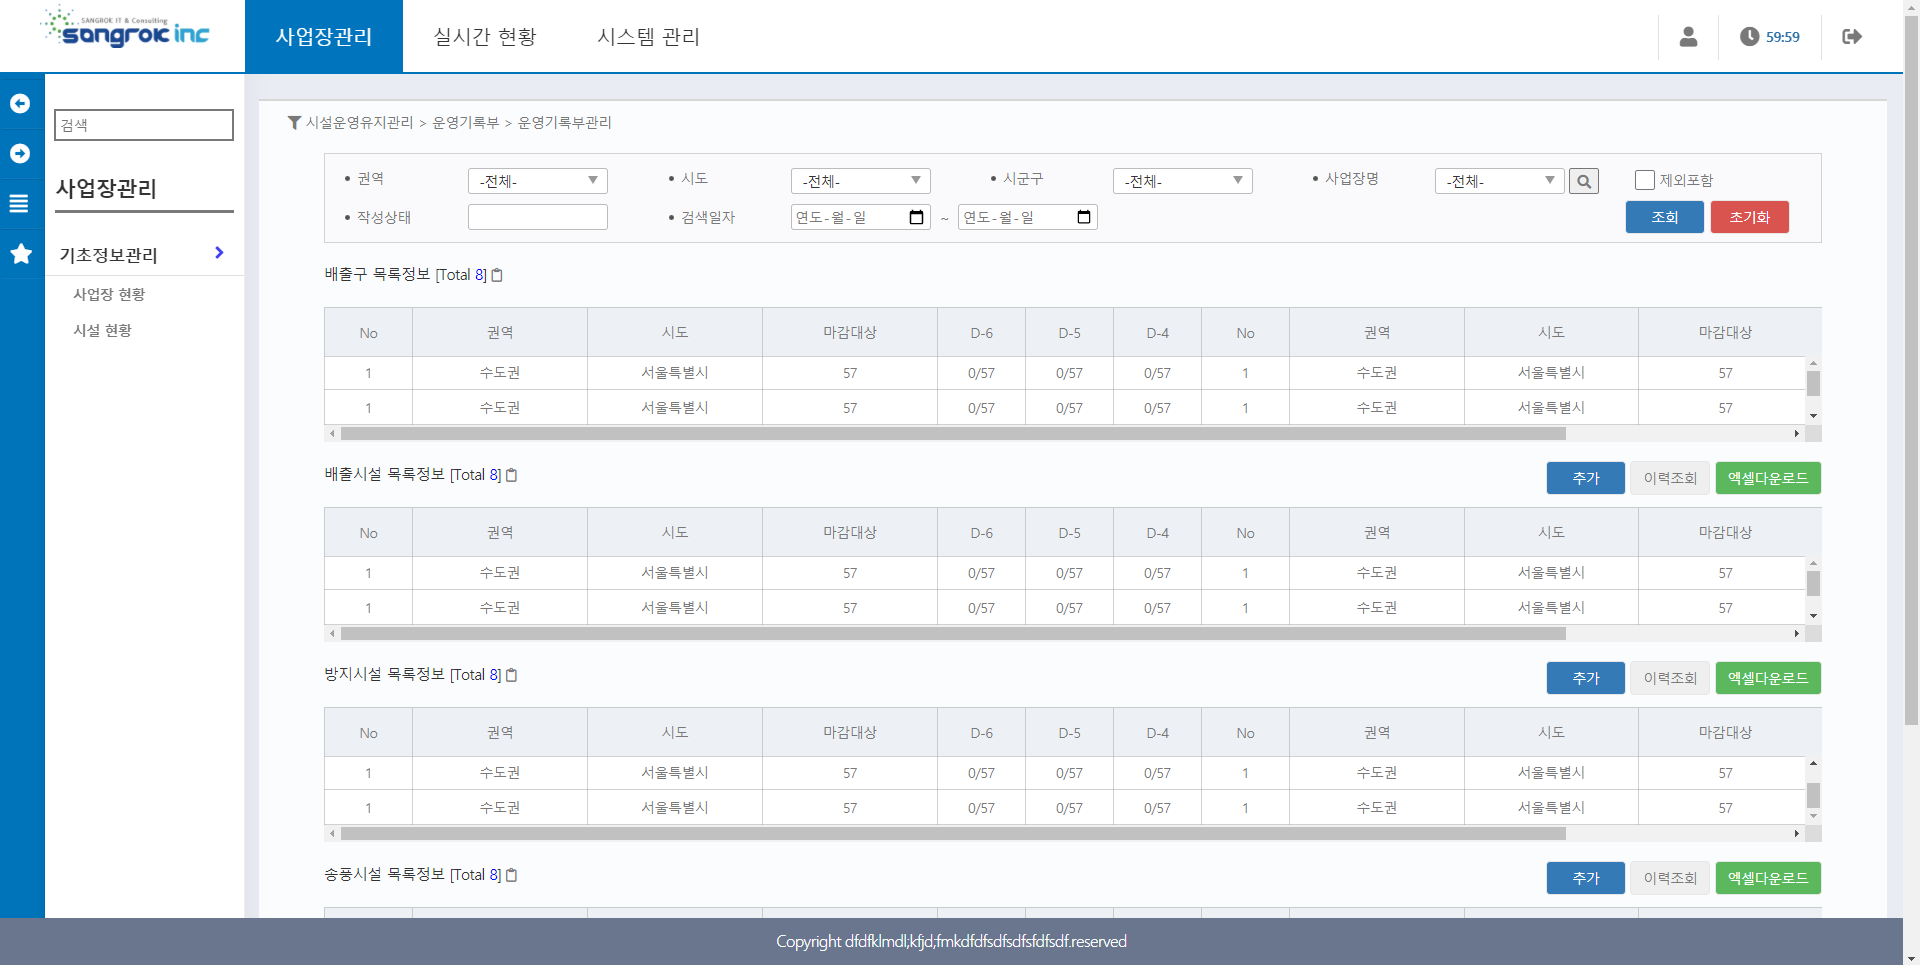Viewport: 1920px width, 965px height.
Task: Click 운영기록부 breadcrumb link
Action: point(465,122)
